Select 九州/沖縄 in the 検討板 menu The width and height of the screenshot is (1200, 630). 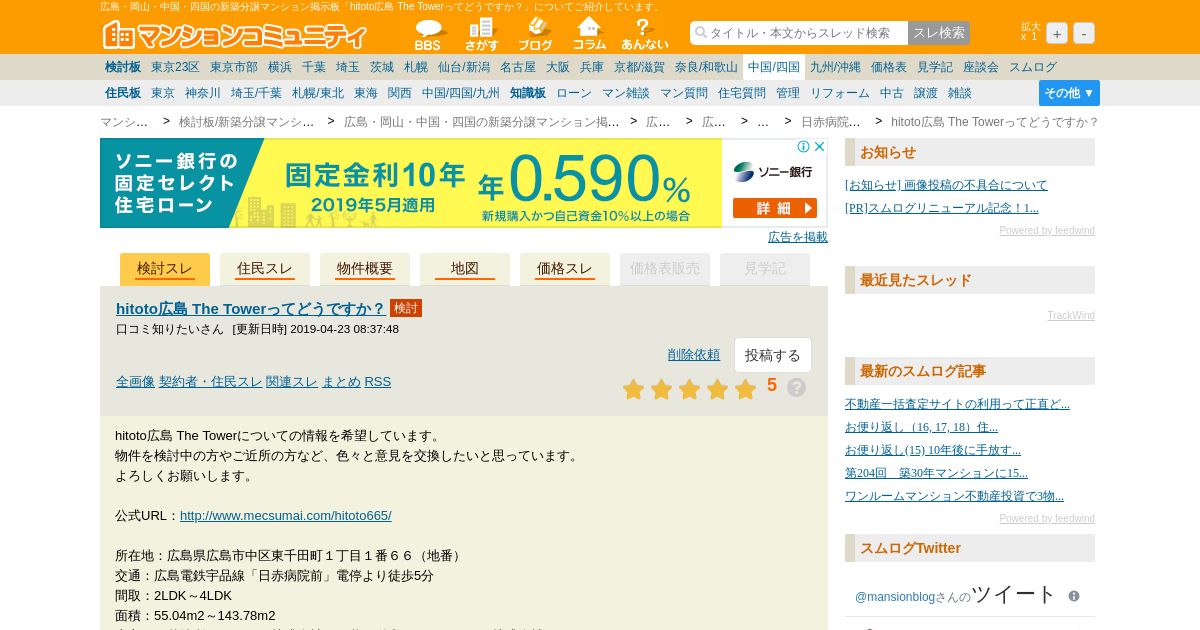(835, 67)
